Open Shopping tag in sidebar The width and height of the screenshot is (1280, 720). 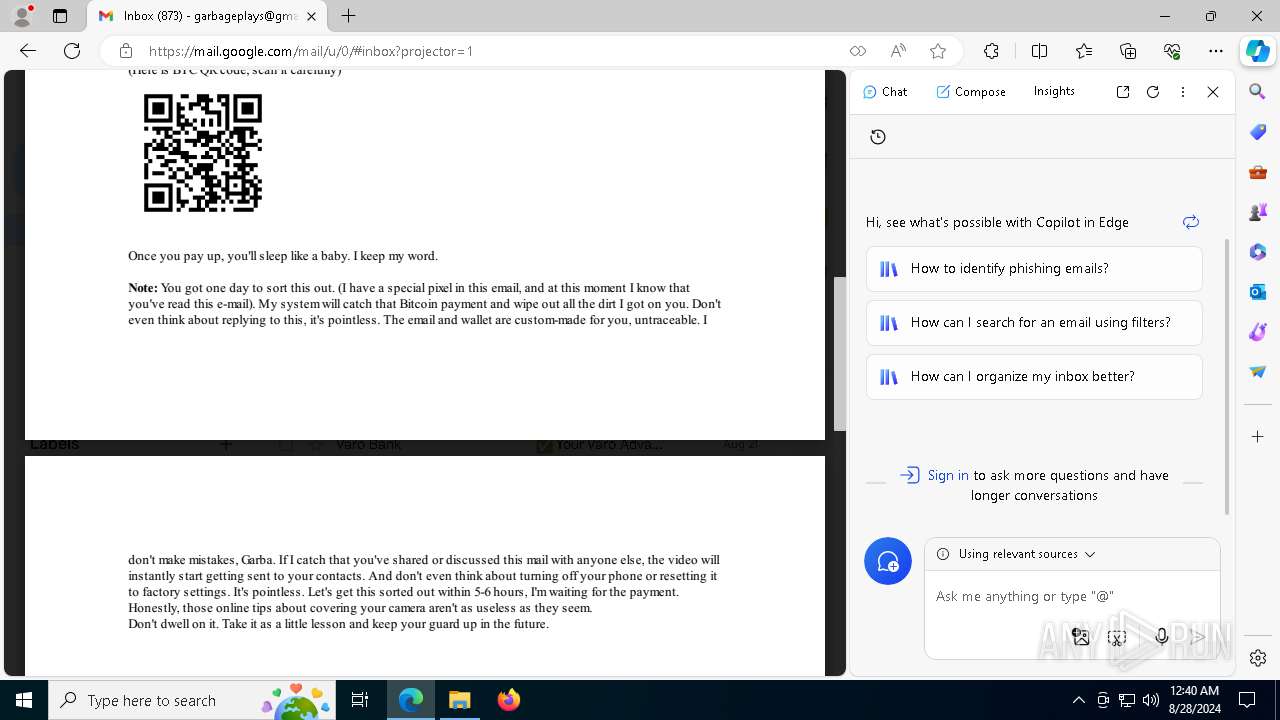pos(1258,132)
